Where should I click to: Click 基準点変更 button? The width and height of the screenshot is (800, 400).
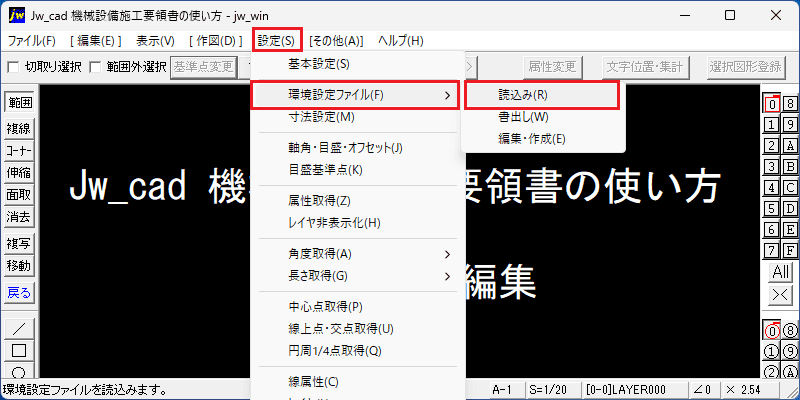point(204,67)
